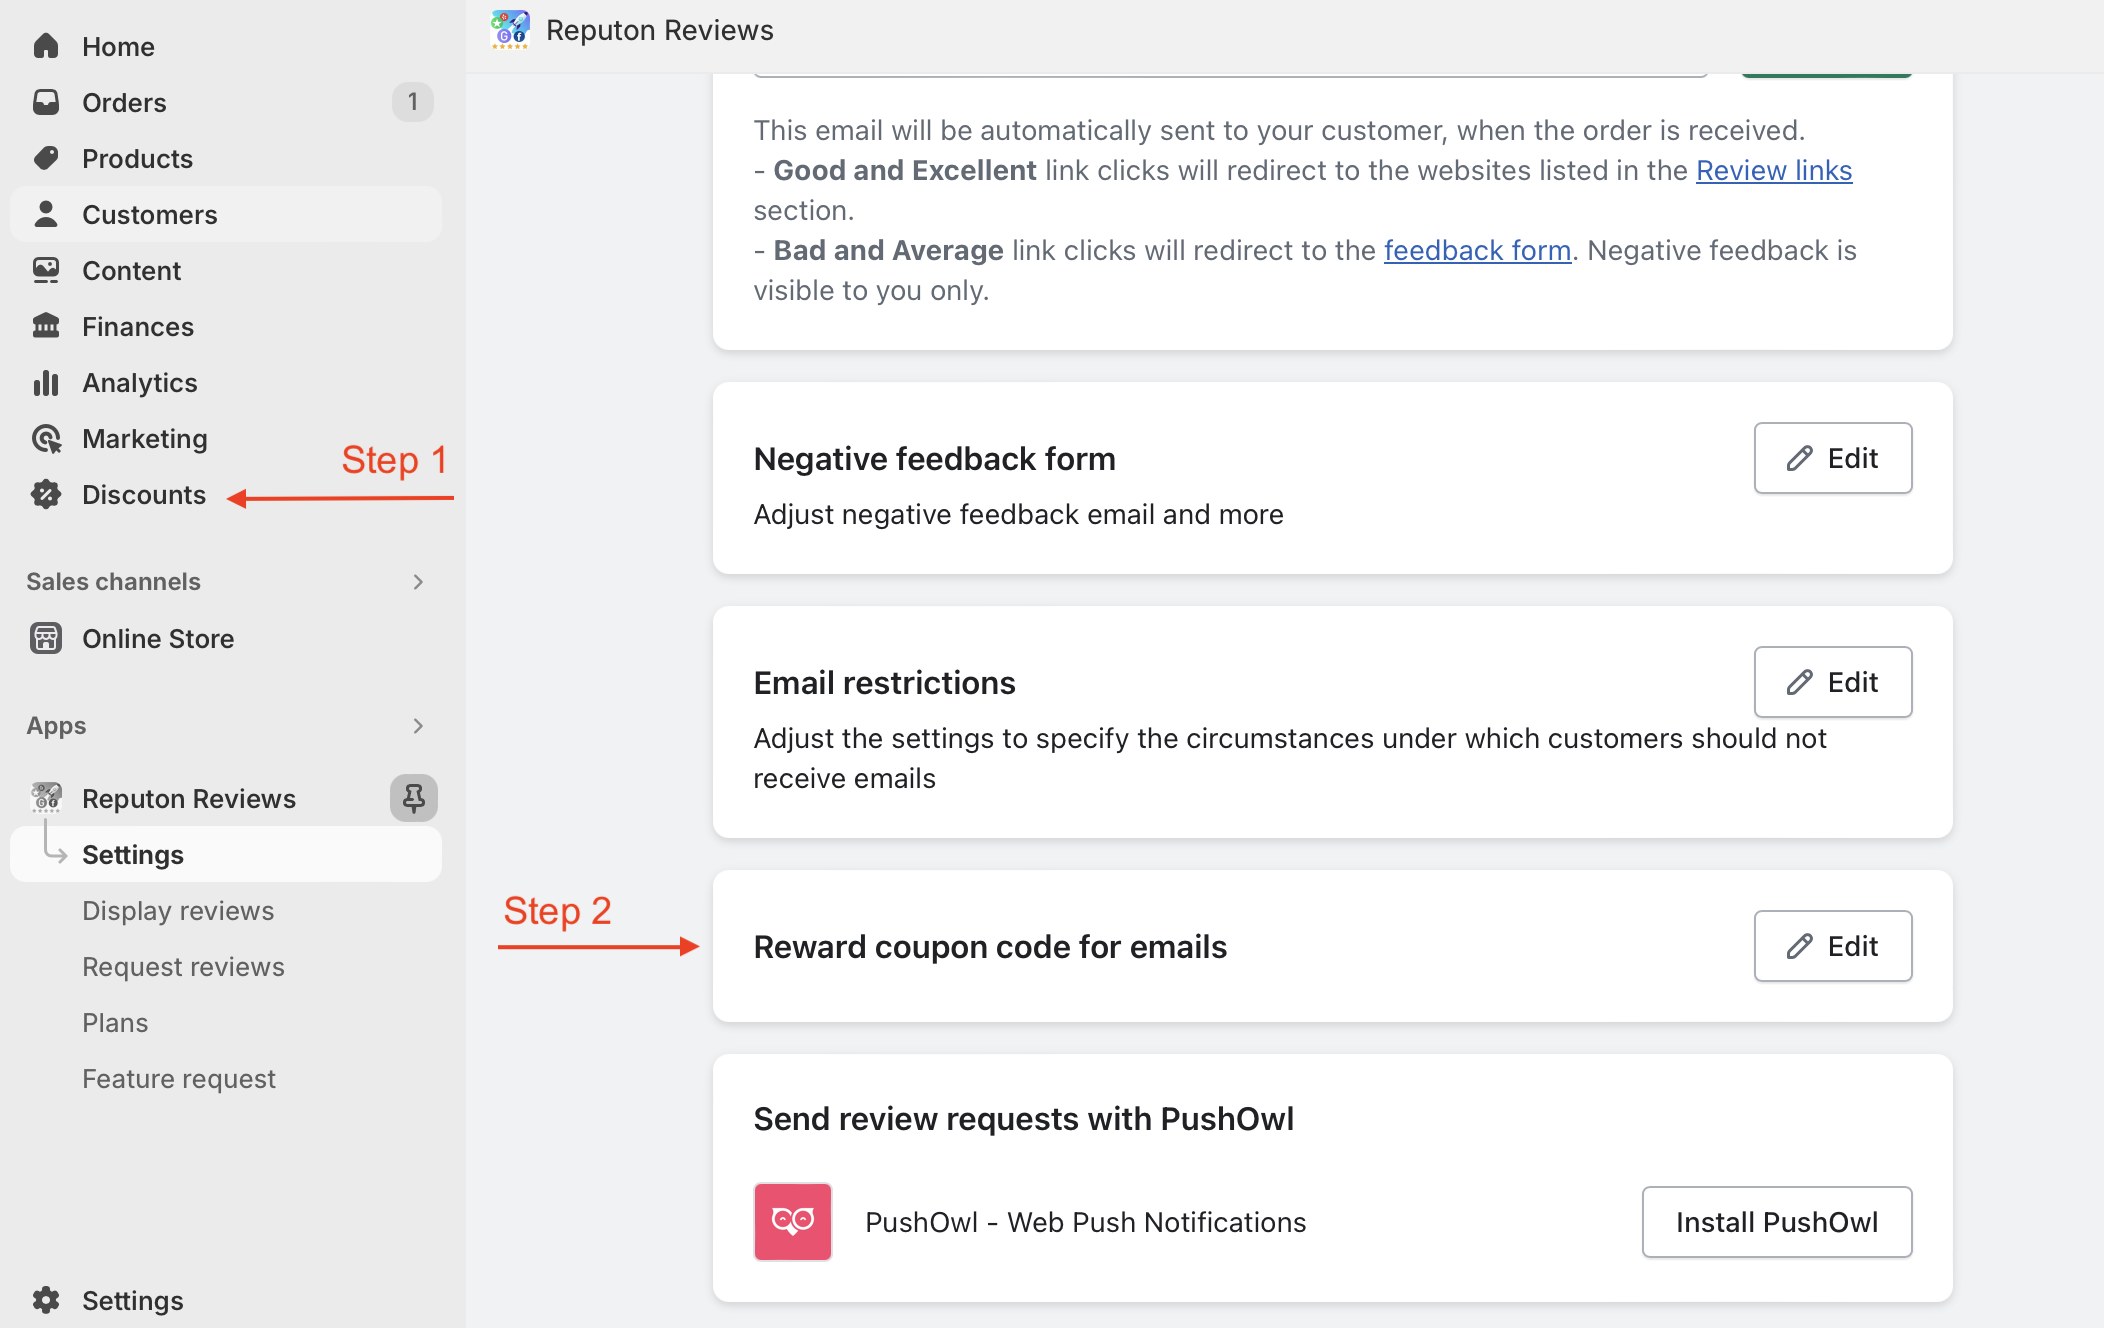This screenshot has height=1328, width=2104.
Task: Edit the Negative feedback form
Action: tap(1832, 458)
